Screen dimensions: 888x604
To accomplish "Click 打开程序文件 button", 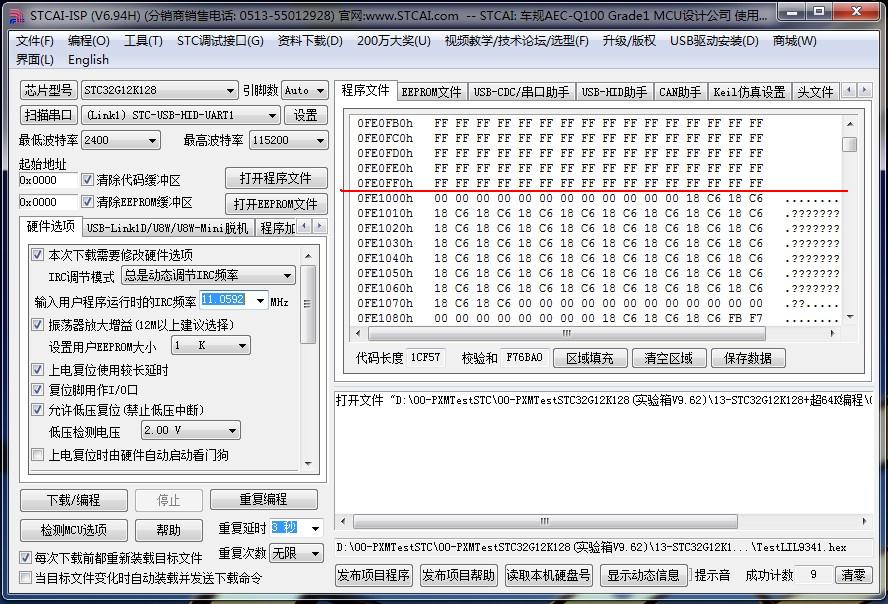I will (x=276, y=178).
